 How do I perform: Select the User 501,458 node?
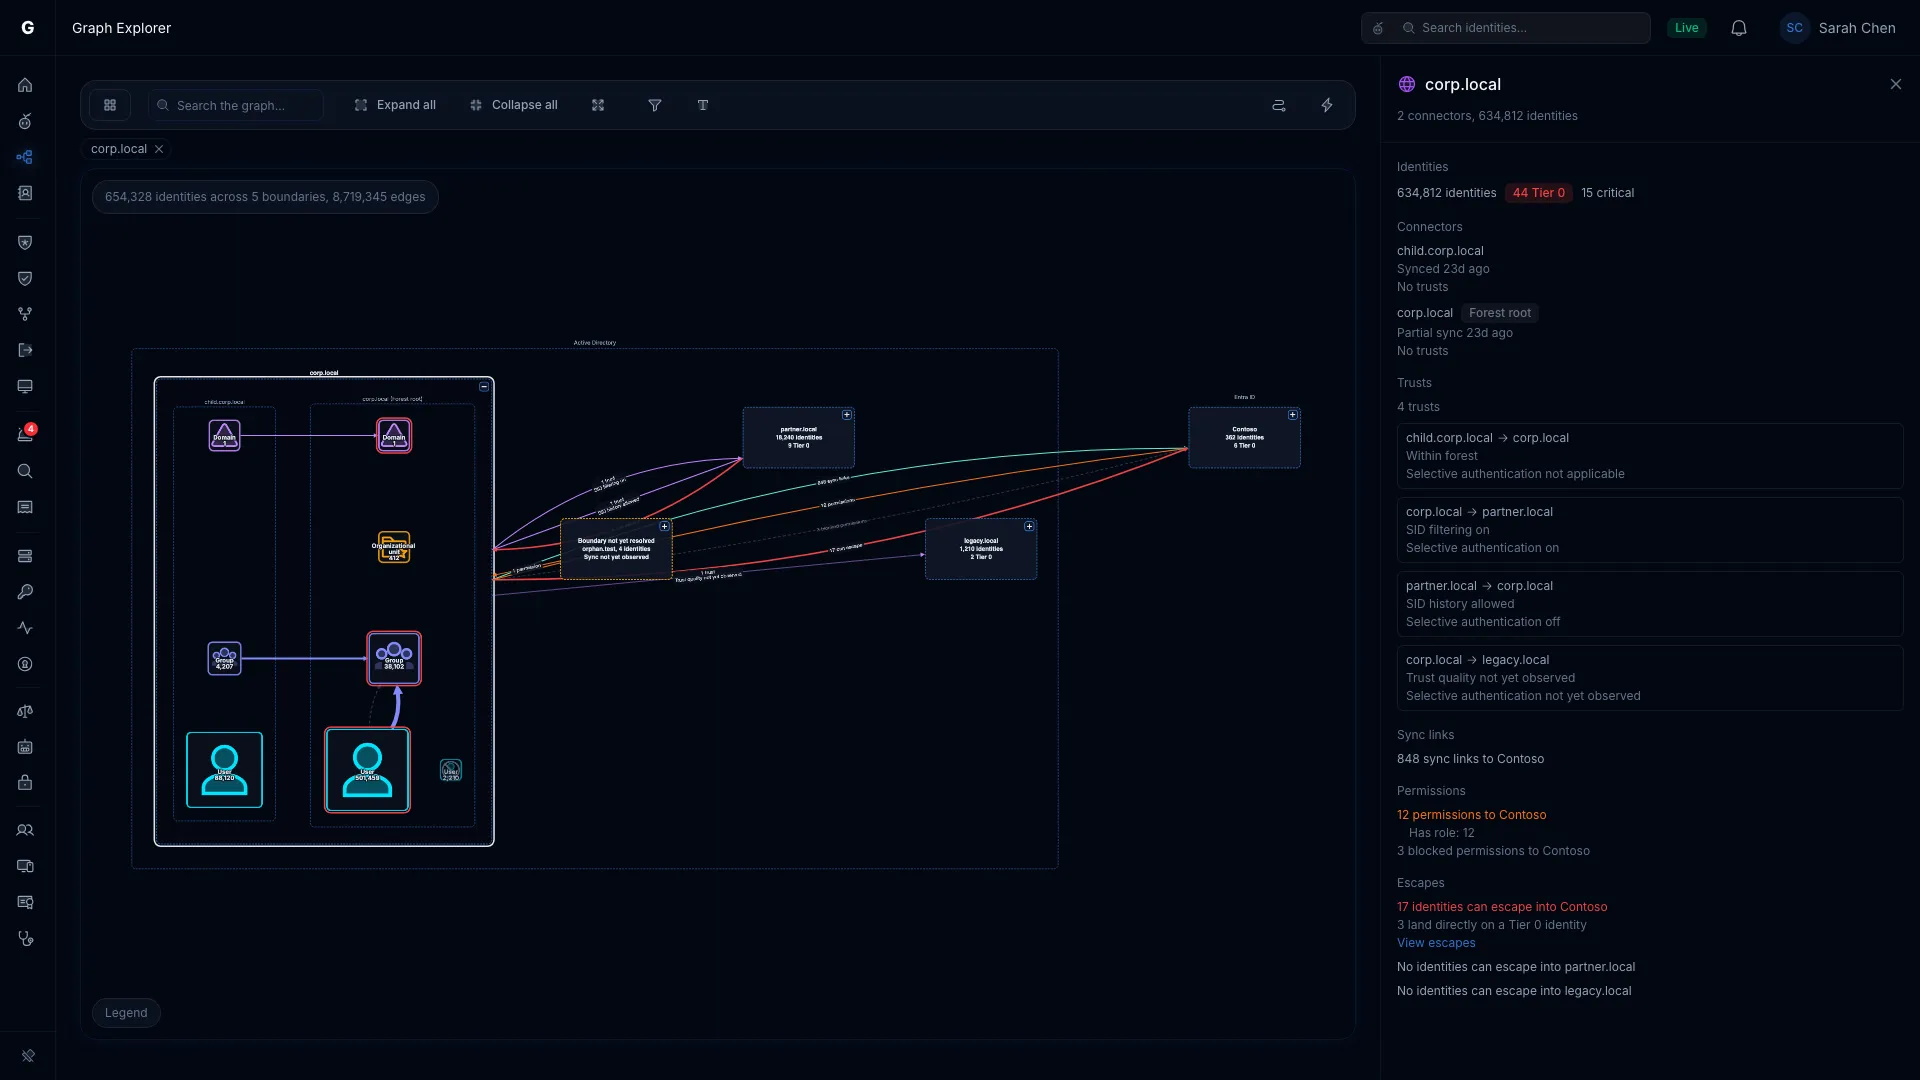367,770
